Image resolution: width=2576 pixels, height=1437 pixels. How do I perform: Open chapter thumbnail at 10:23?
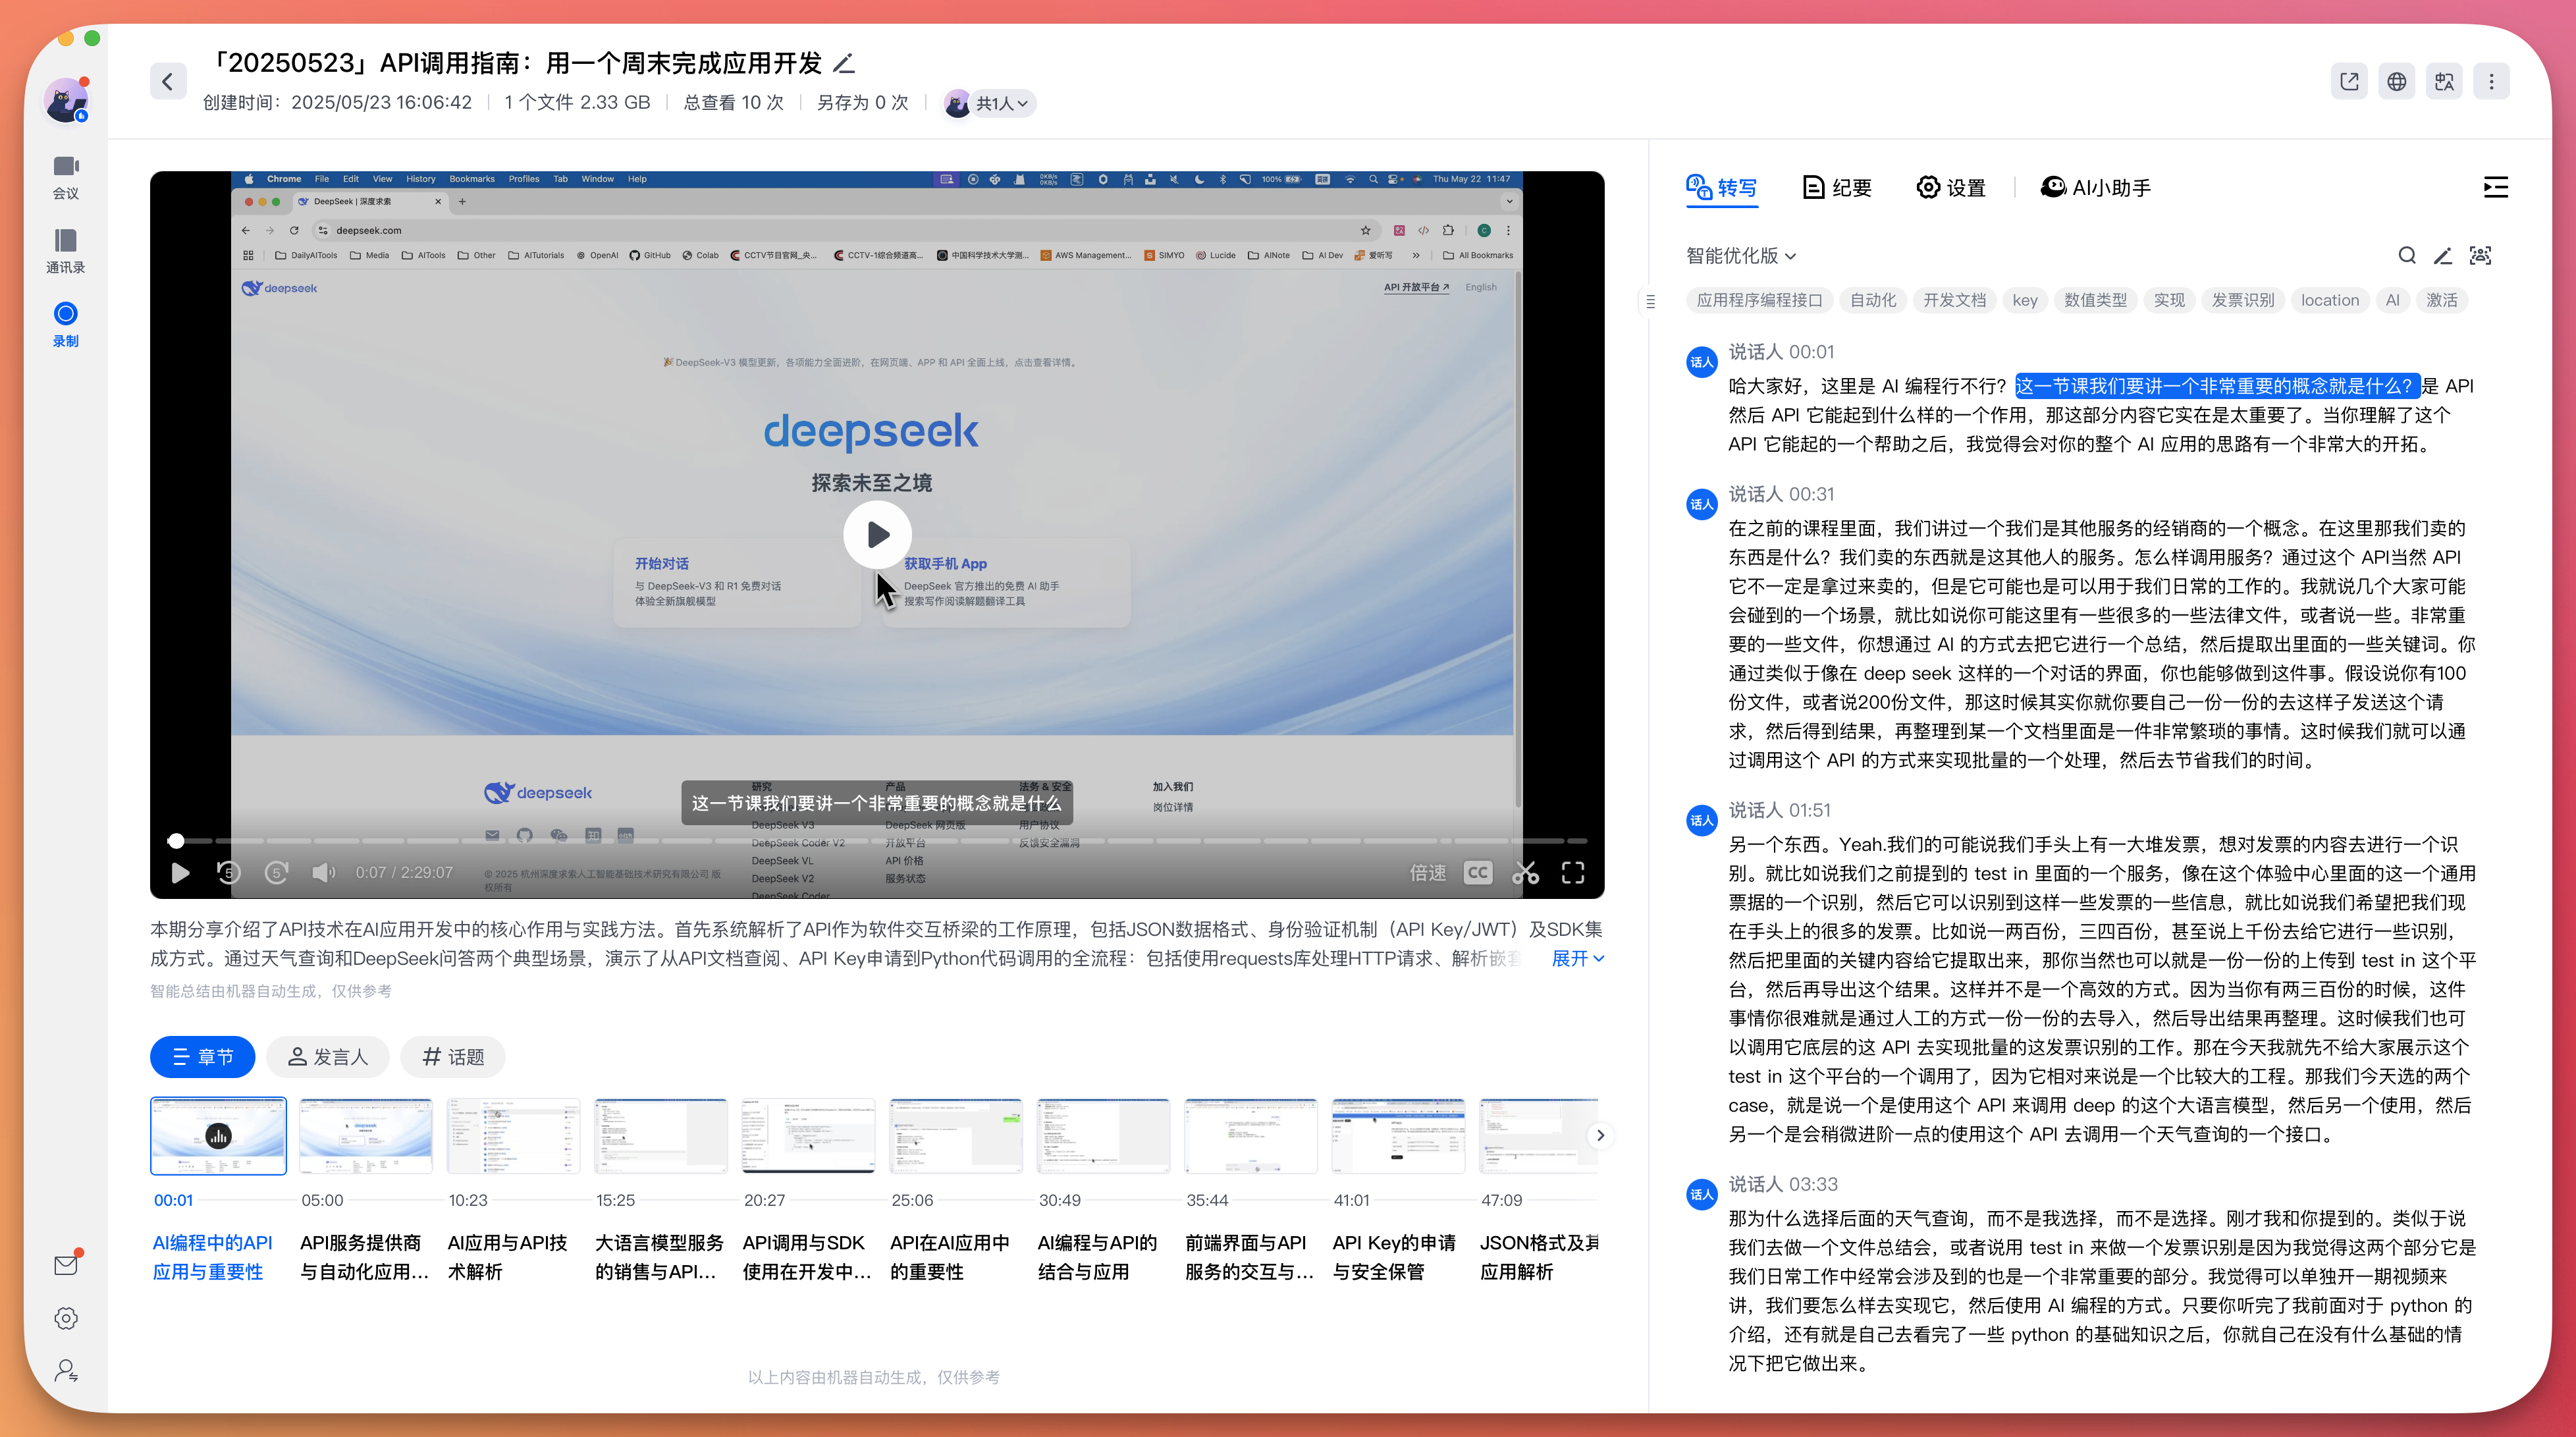point(513,1136)
